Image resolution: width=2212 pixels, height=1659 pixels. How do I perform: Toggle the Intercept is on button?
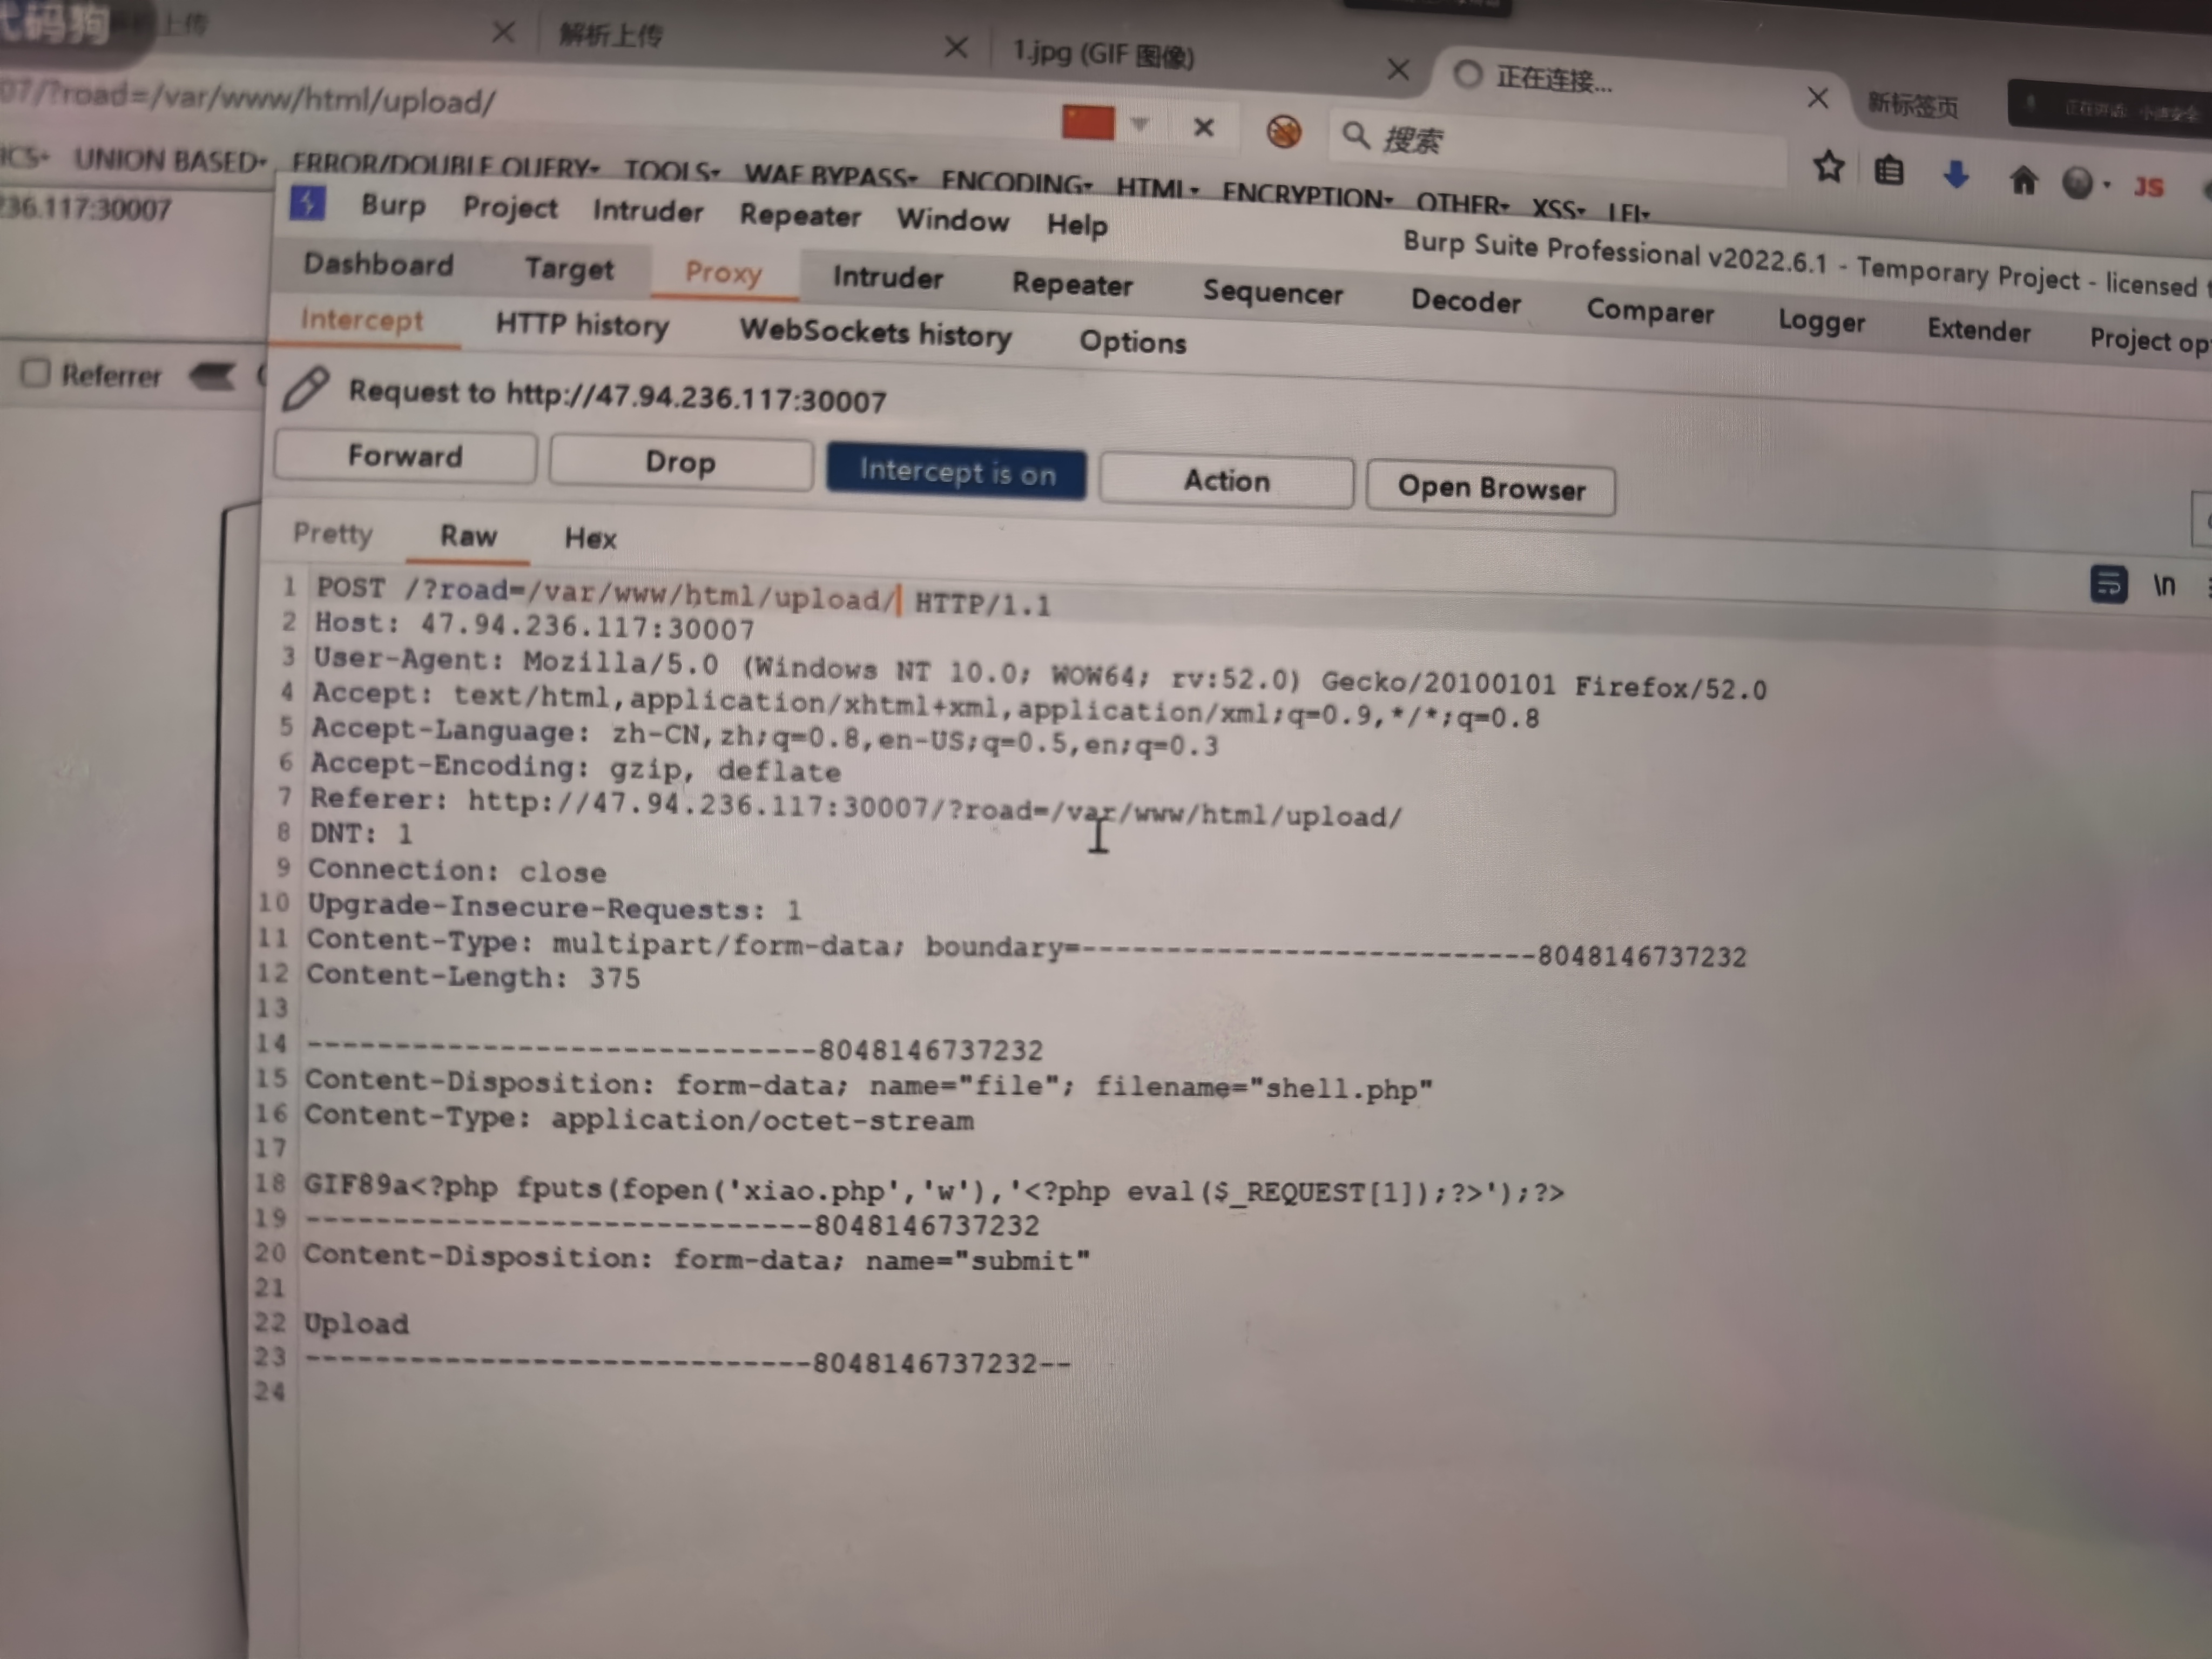[x=956, y=471]
